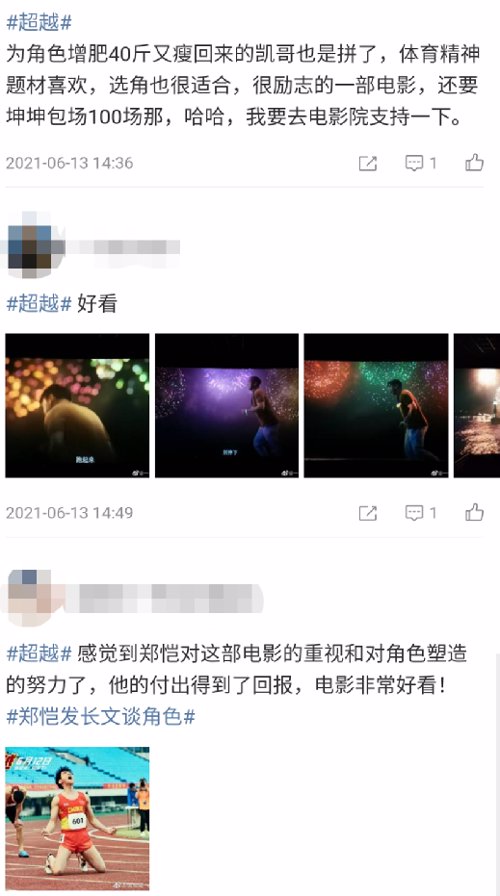View the purple fireworks runner image
This screenshot has width=500, height=896.
pyautogui.click(x=227, y=406)
